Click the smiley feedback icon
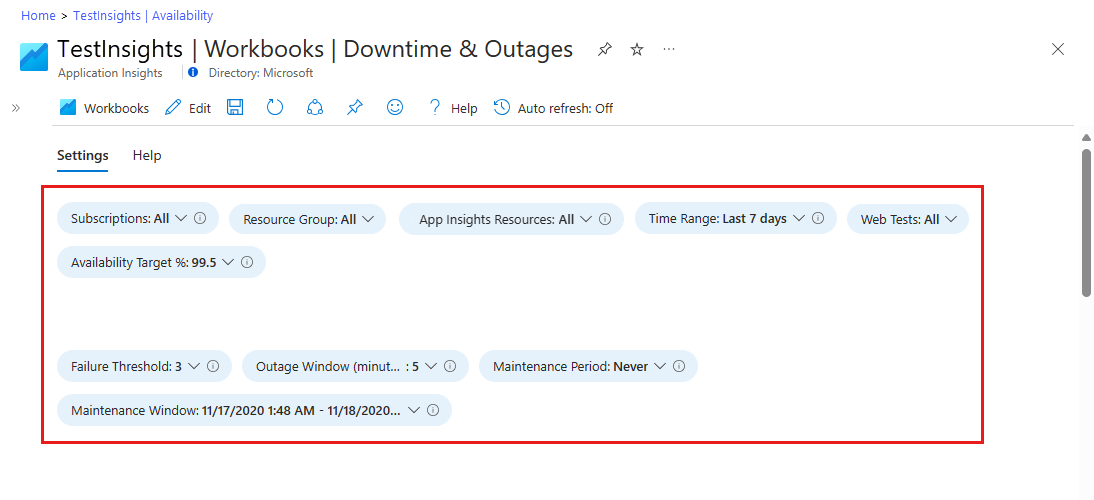This screenshot has height=500, width=1094. click(x=395, y=108)
